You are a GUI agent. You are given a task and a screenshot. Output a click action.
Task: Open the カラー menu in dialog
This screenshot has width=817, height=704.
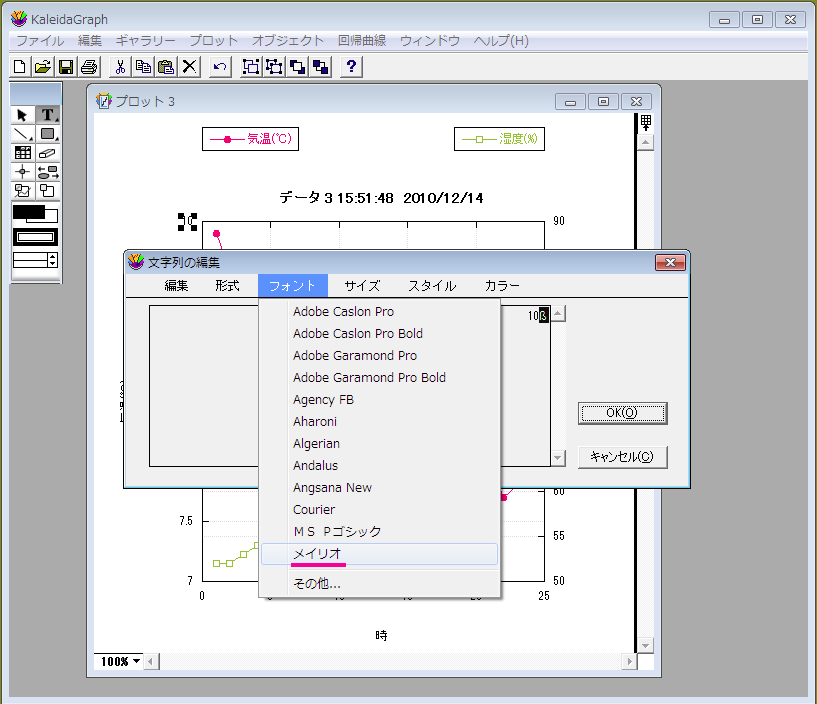tap(502, 286)
